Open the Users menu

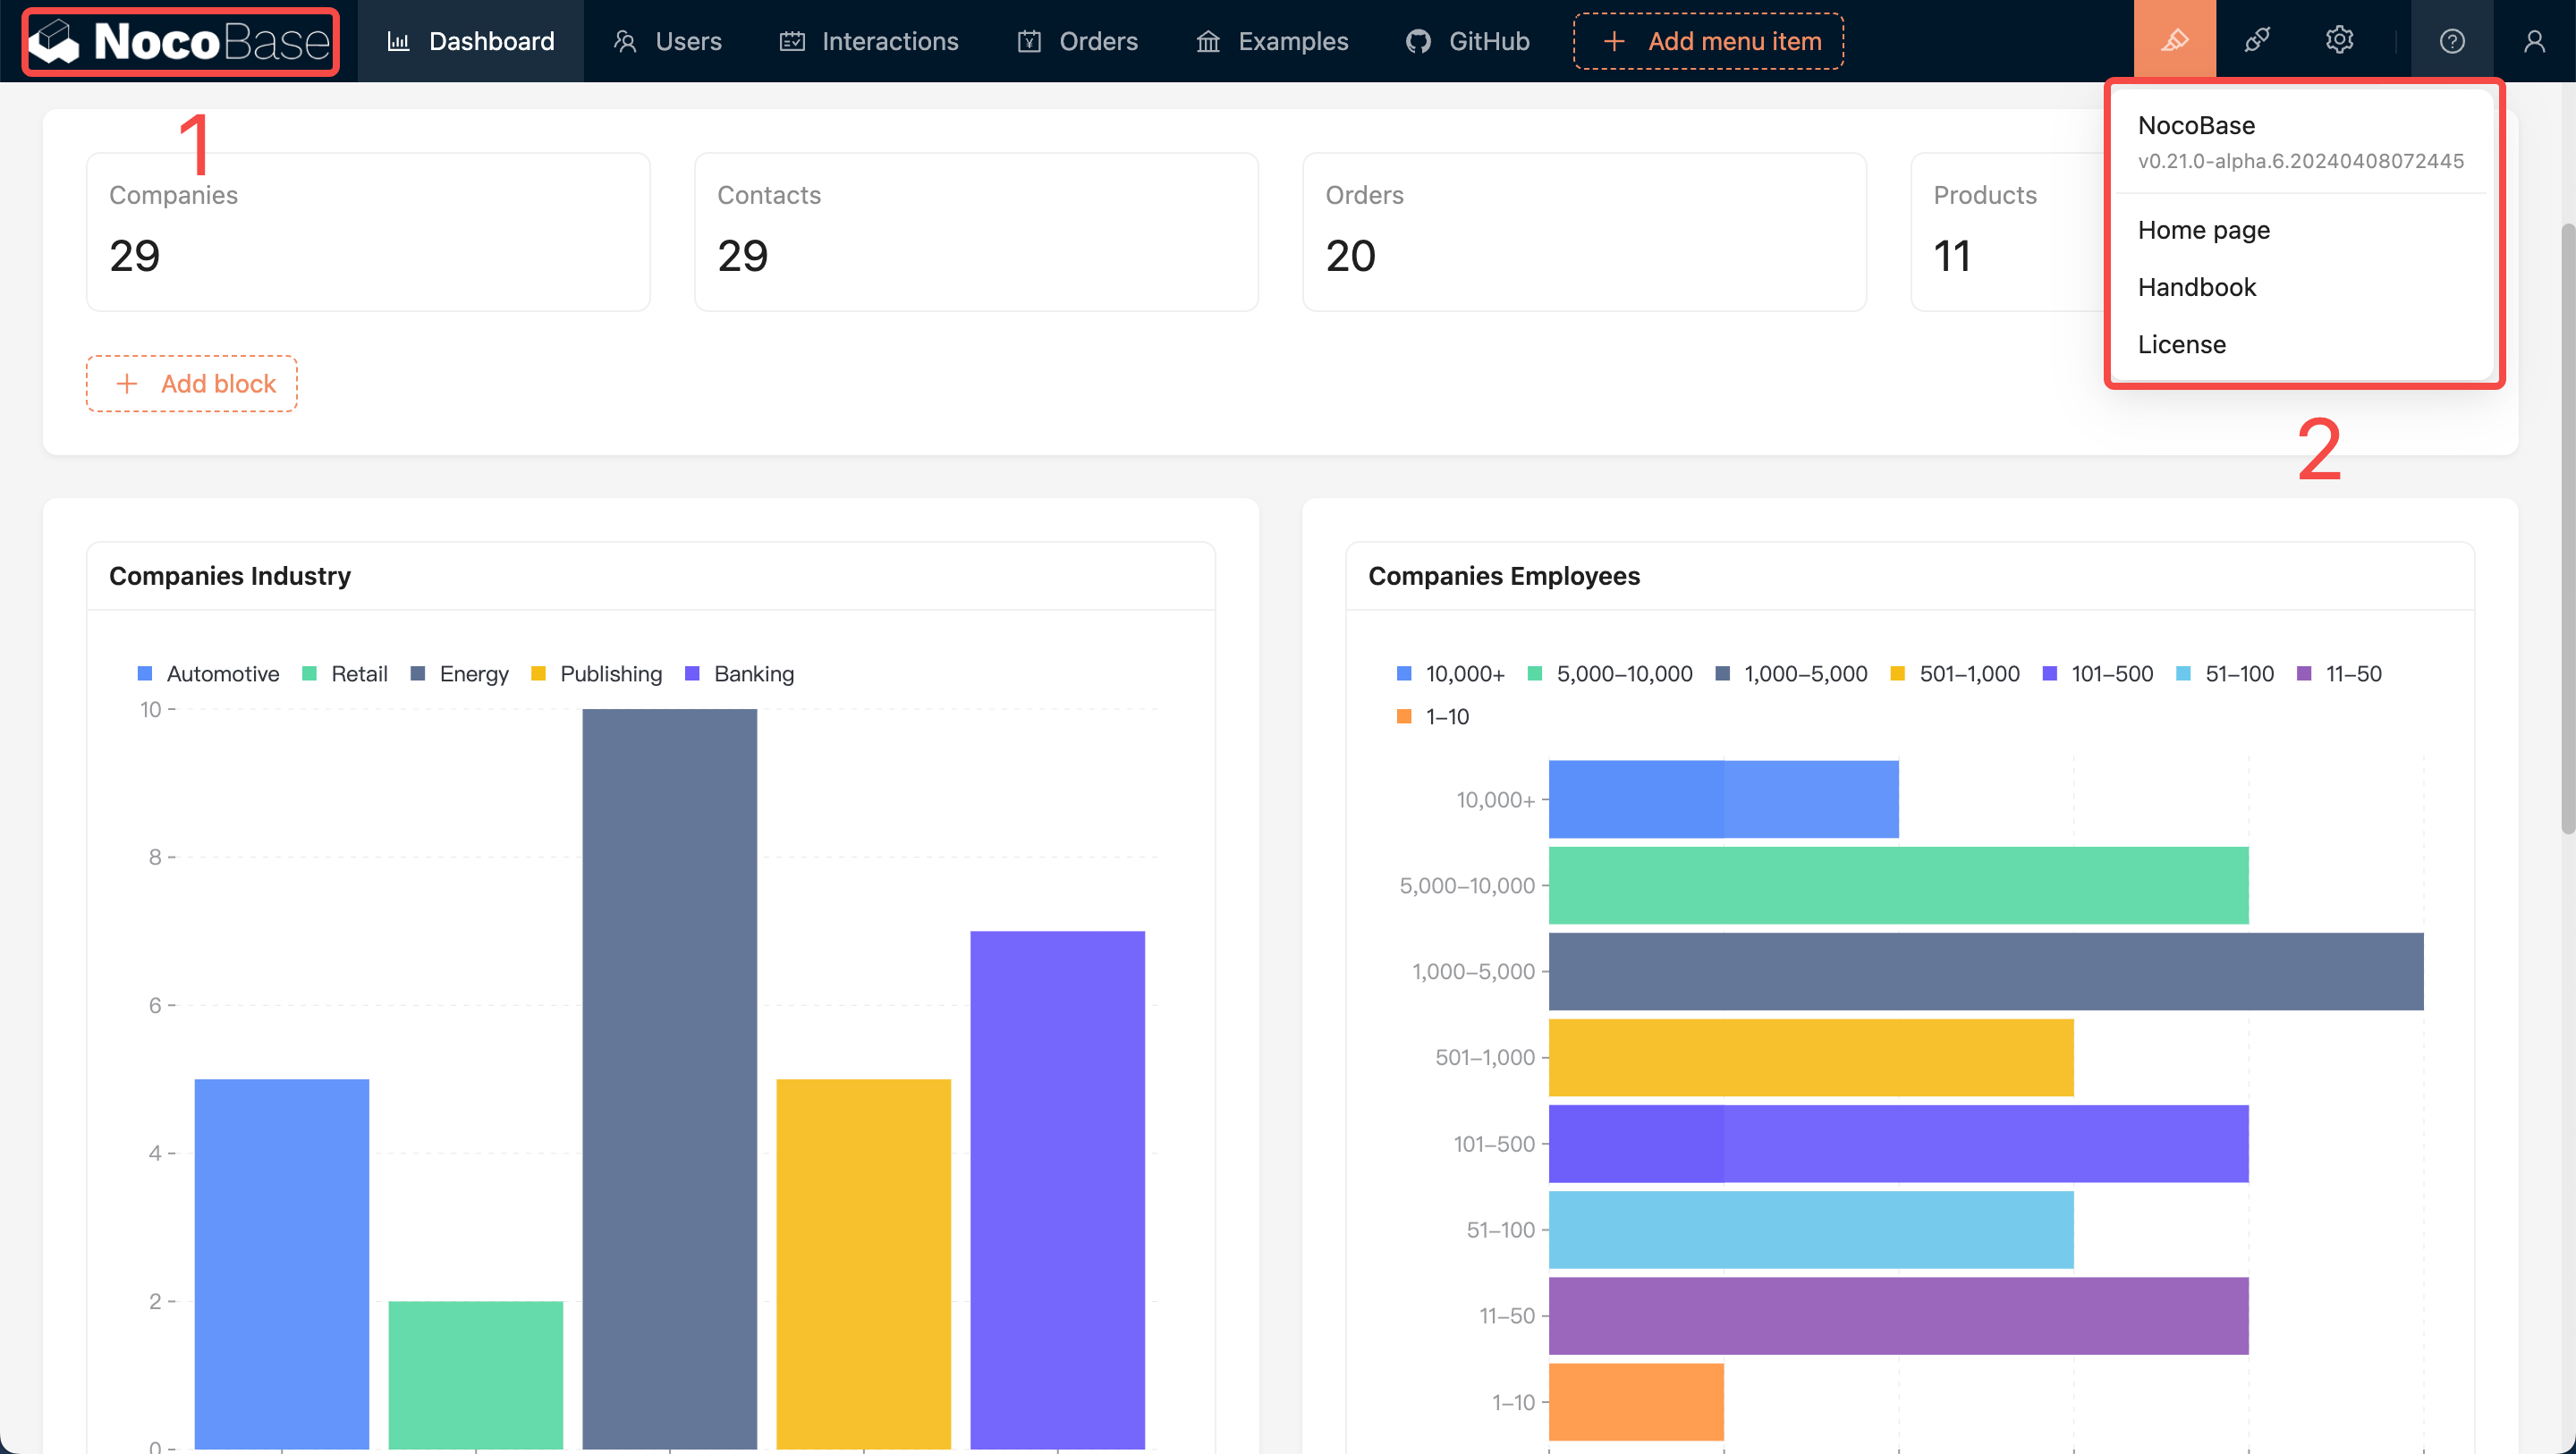(x=667, y=41)
